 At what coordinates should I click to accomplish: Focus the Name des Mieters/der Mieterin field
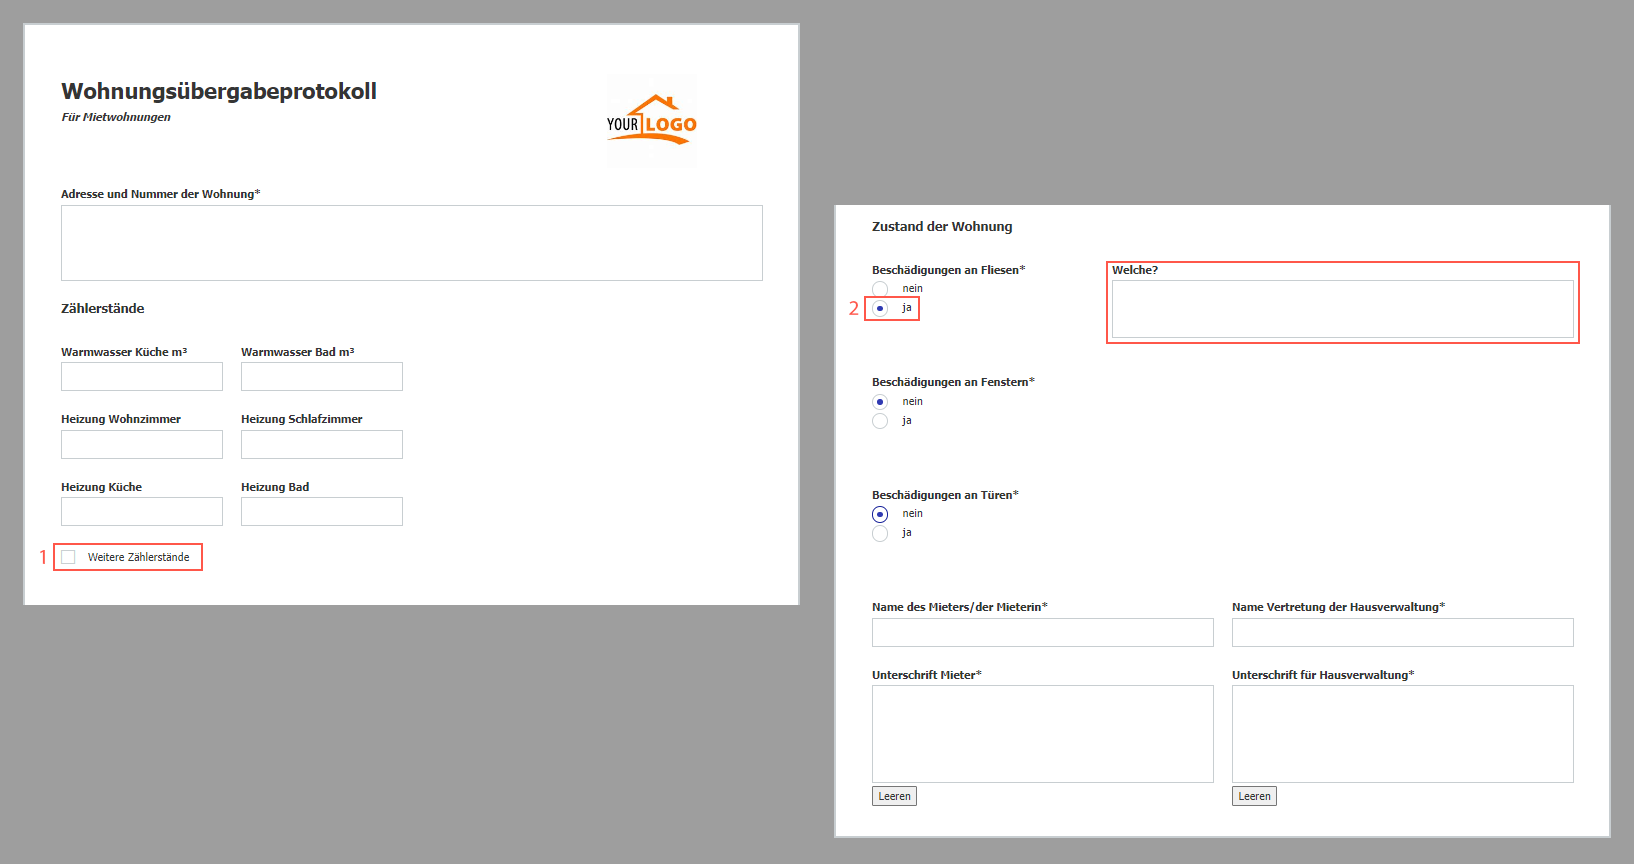[1042, 633]
